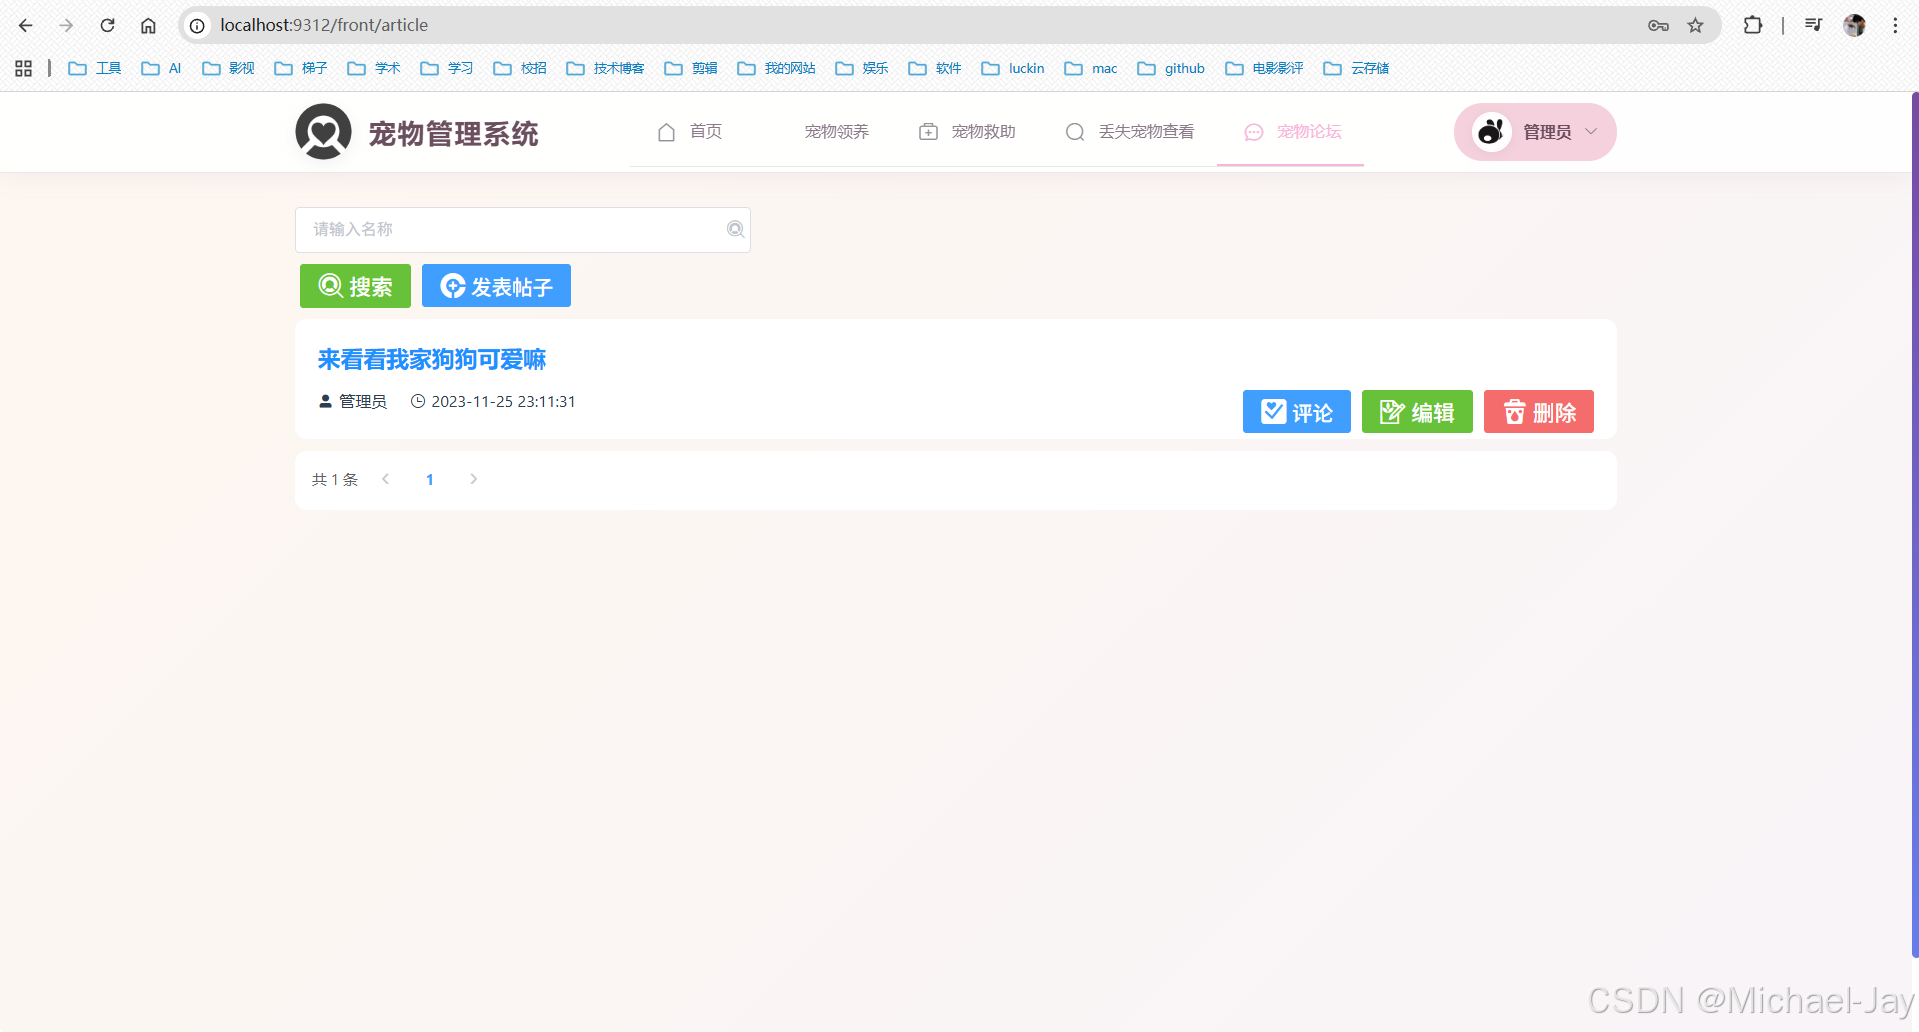Open the 学术 bookmark folder
Screen dimensions: 1919x1032
point(374,68)
